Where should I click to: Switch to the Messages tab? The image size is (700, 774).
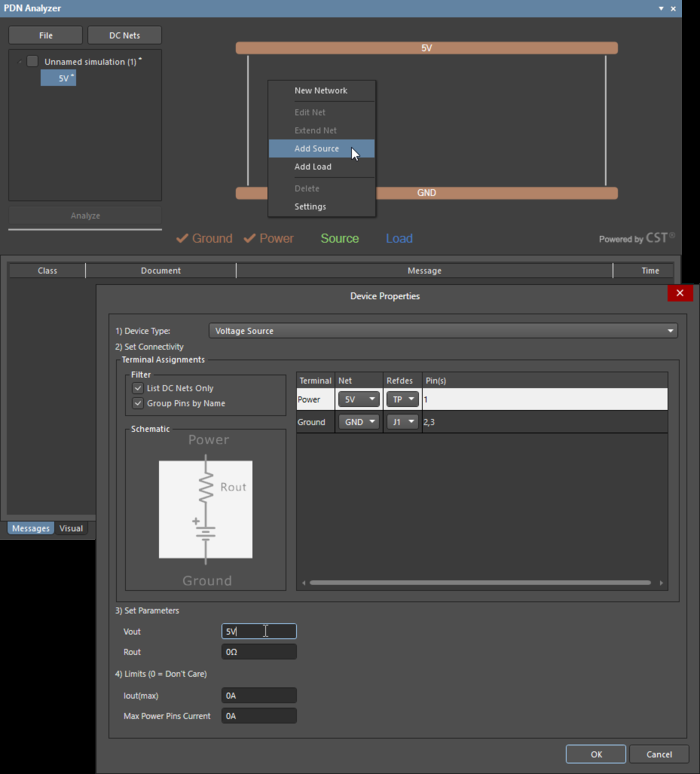click(x=31, y=528)
